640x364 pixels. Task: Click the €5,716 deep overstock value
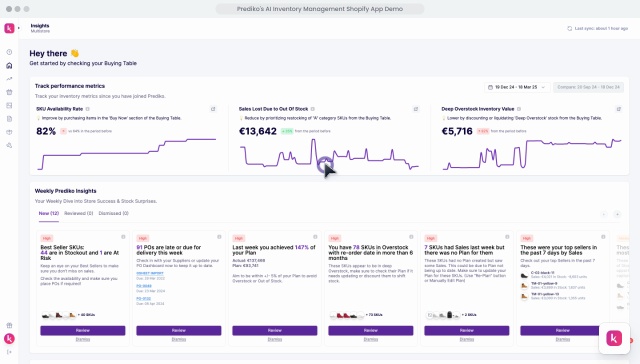457,131
